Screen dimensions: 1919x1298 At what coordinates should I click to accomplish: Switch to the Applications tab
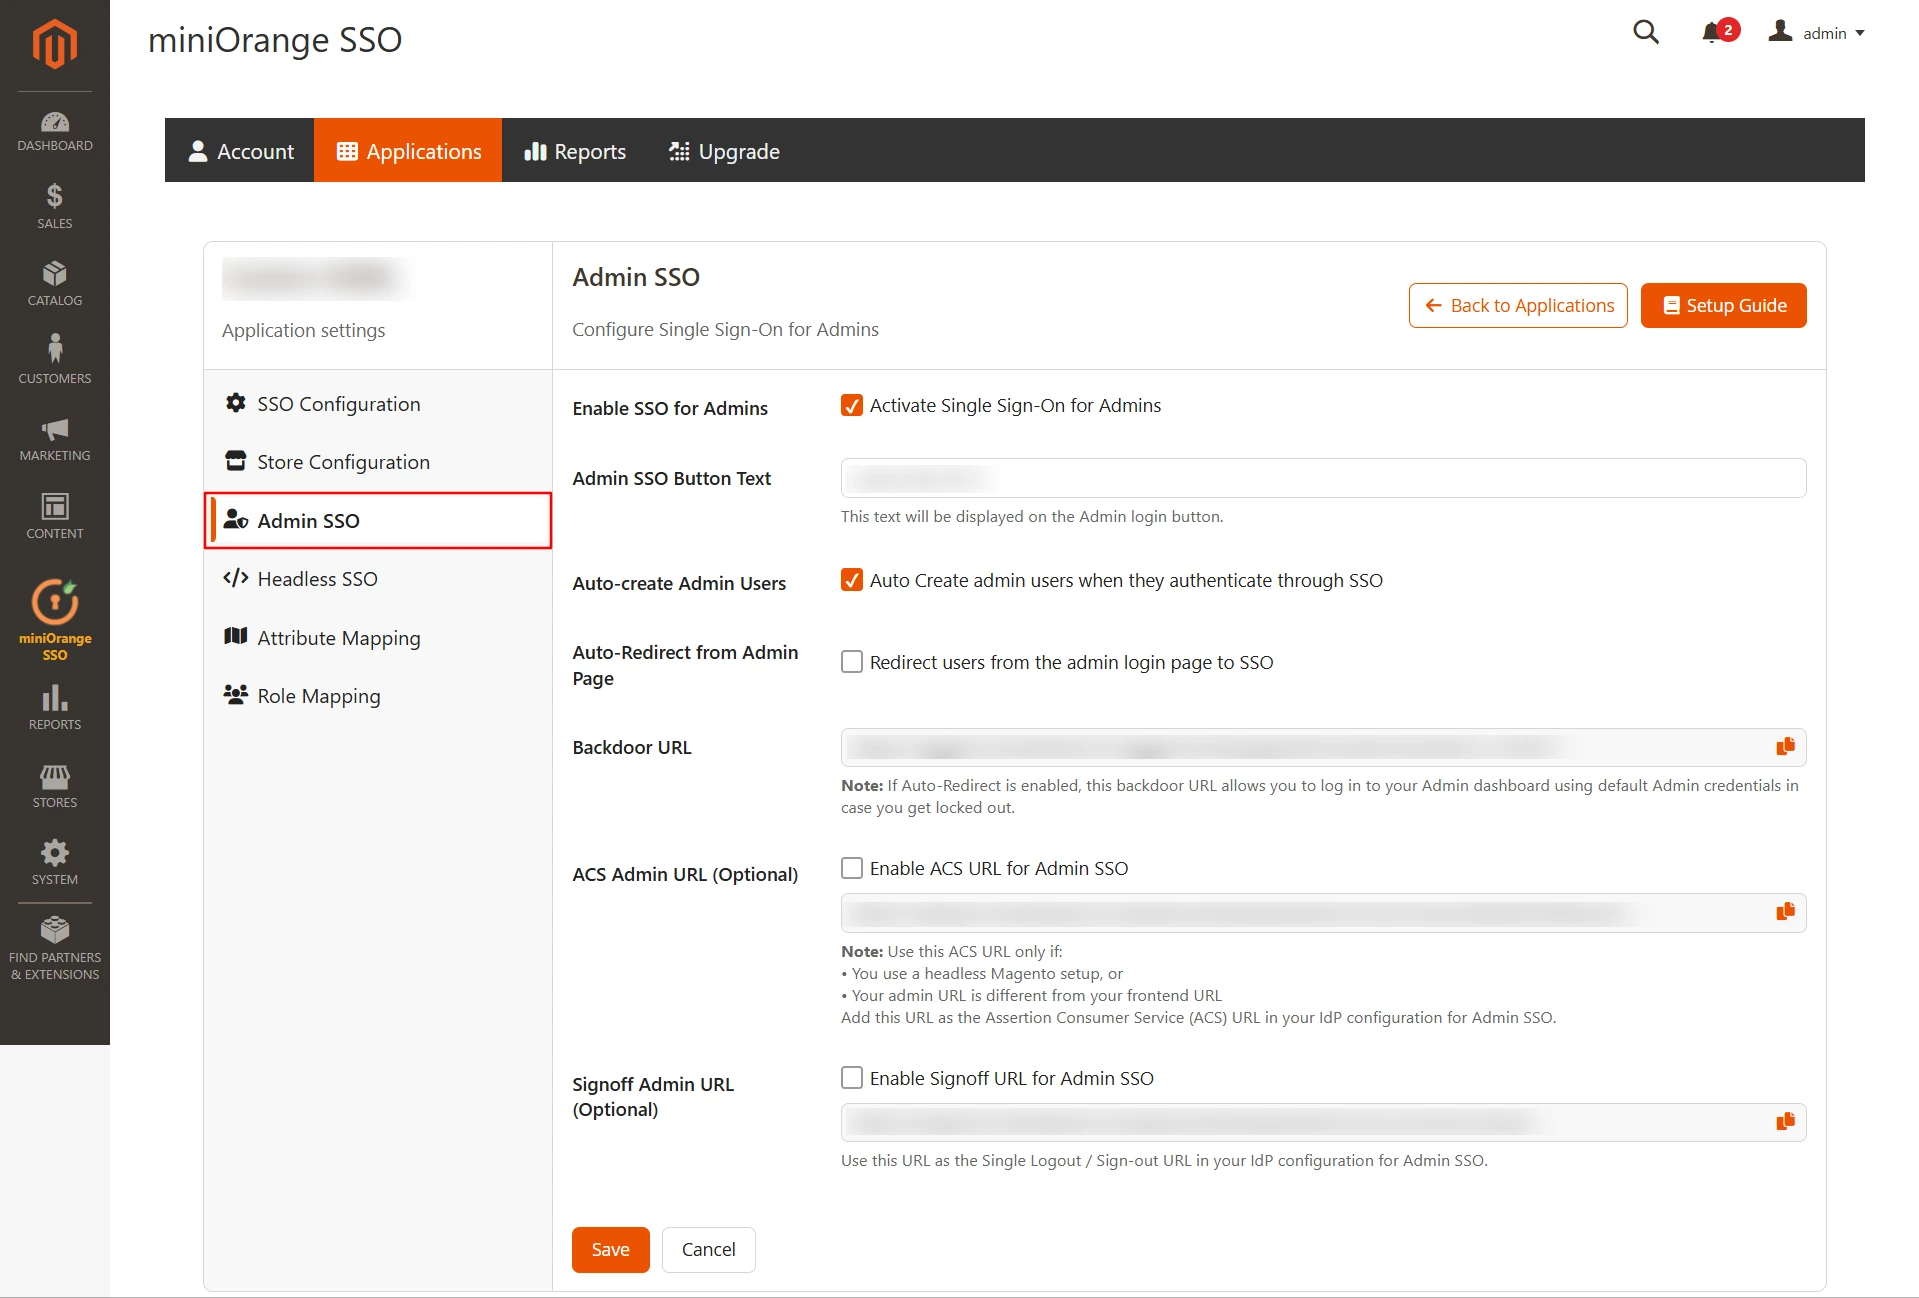pos(408,150)
